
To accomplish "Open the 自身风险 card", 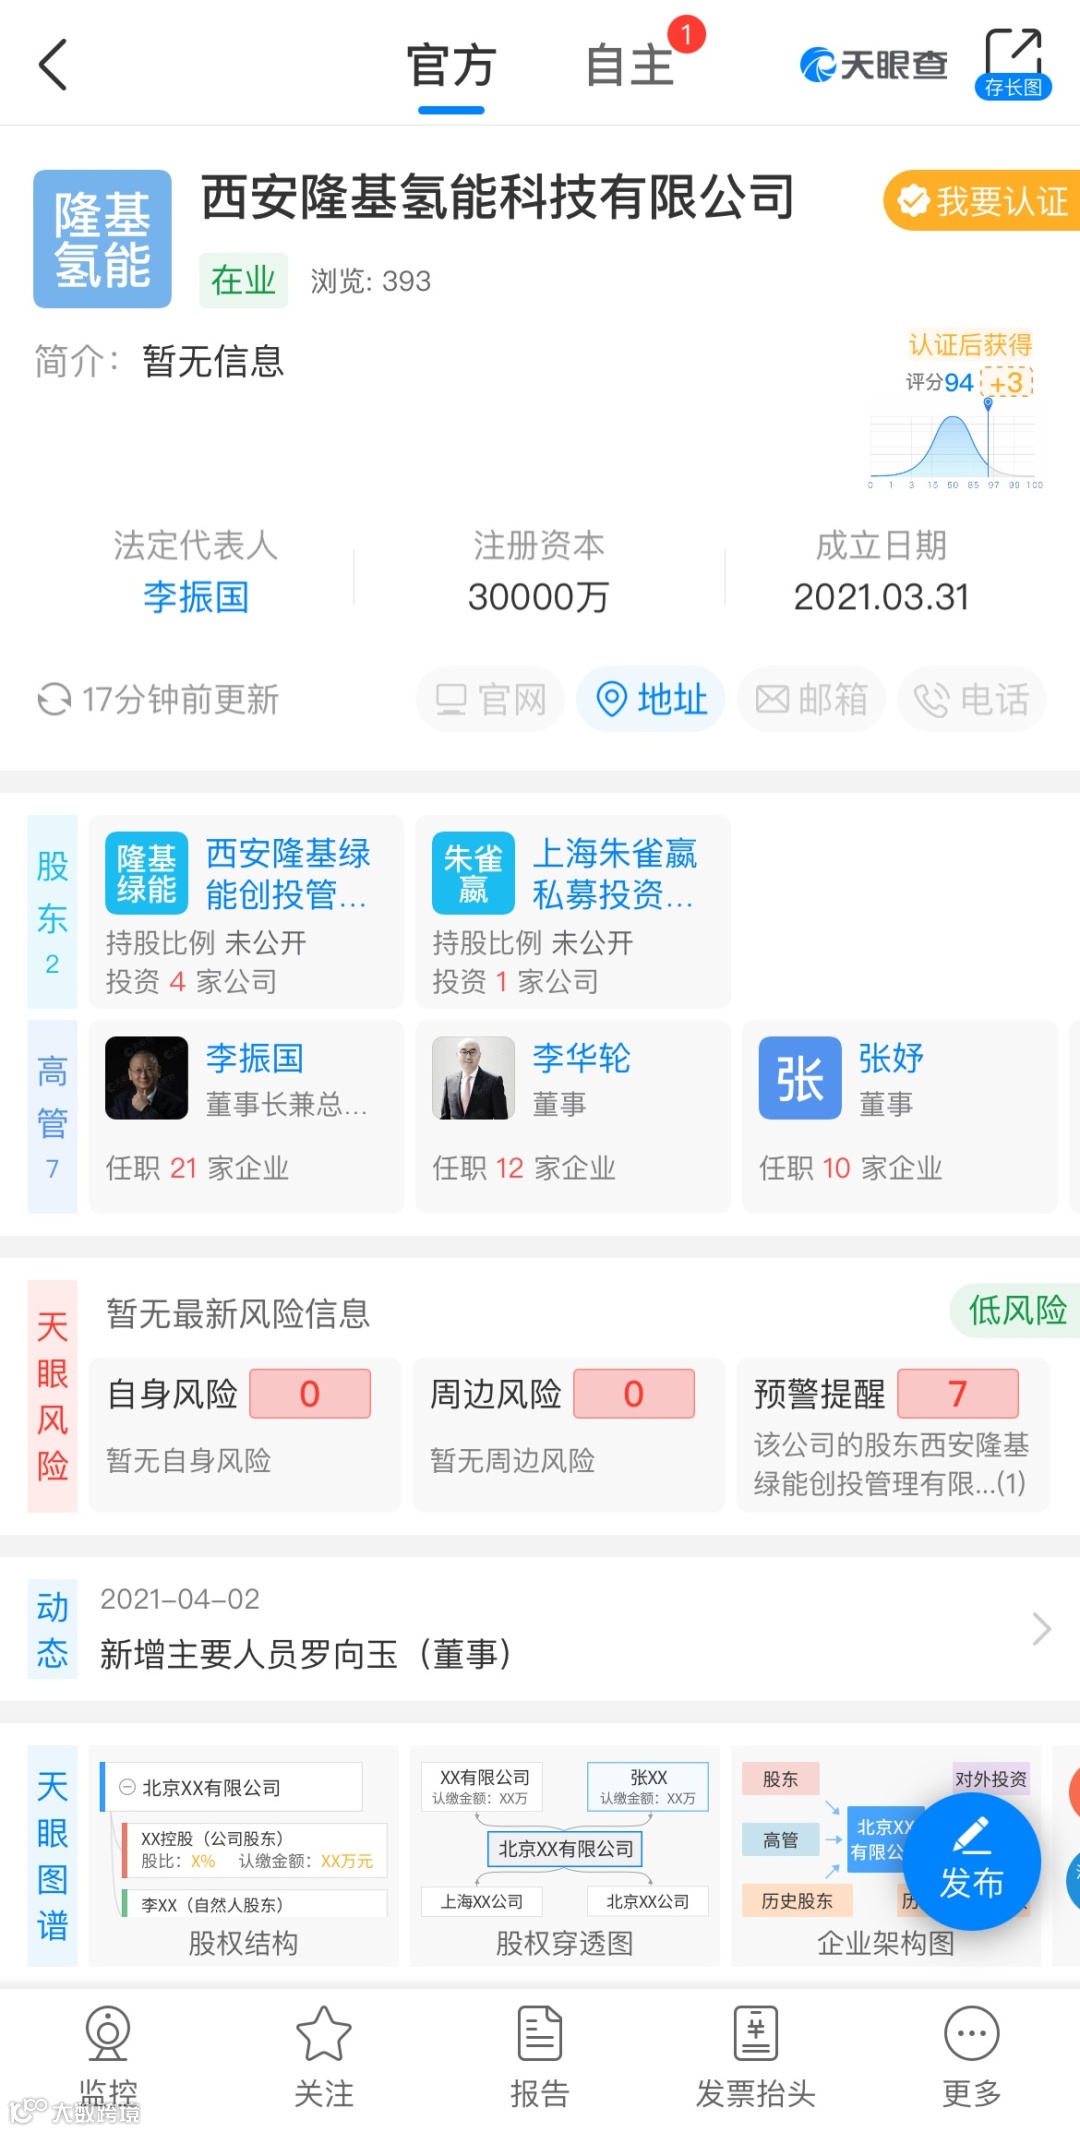I will tap(245, 1434).
